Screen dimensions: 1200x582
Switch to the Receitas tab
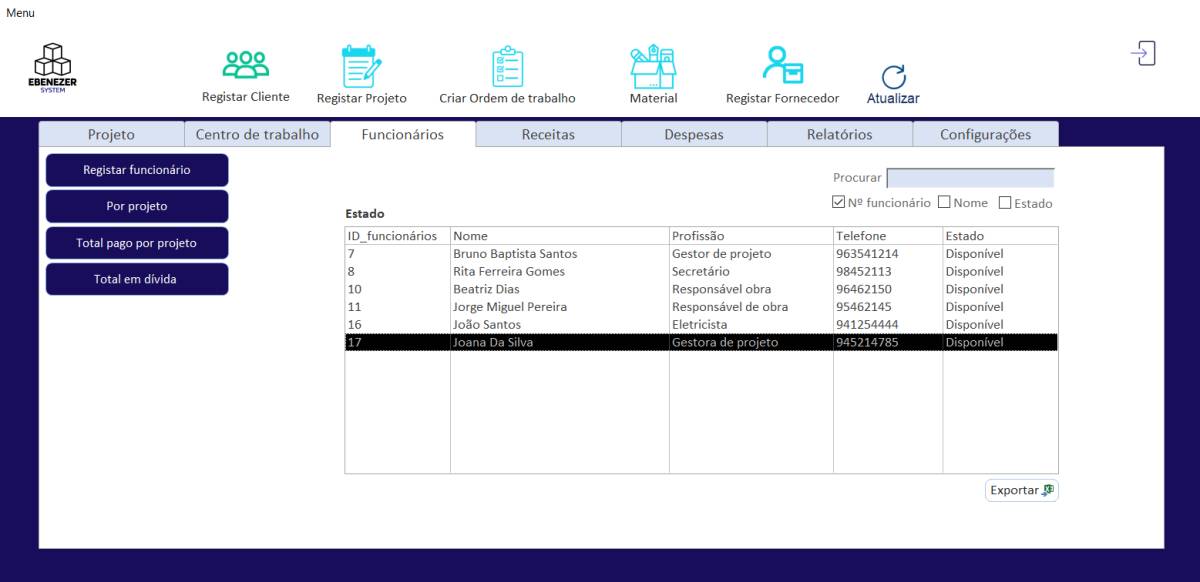tap(549, 134)
